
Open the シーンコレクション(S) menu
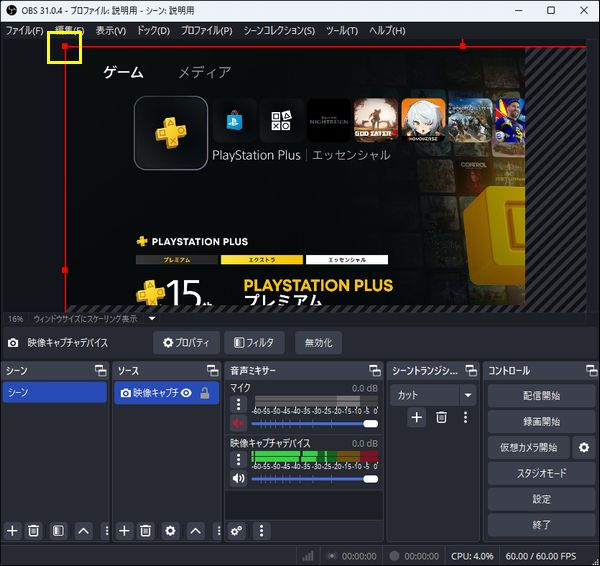click(x=279, y=31)
